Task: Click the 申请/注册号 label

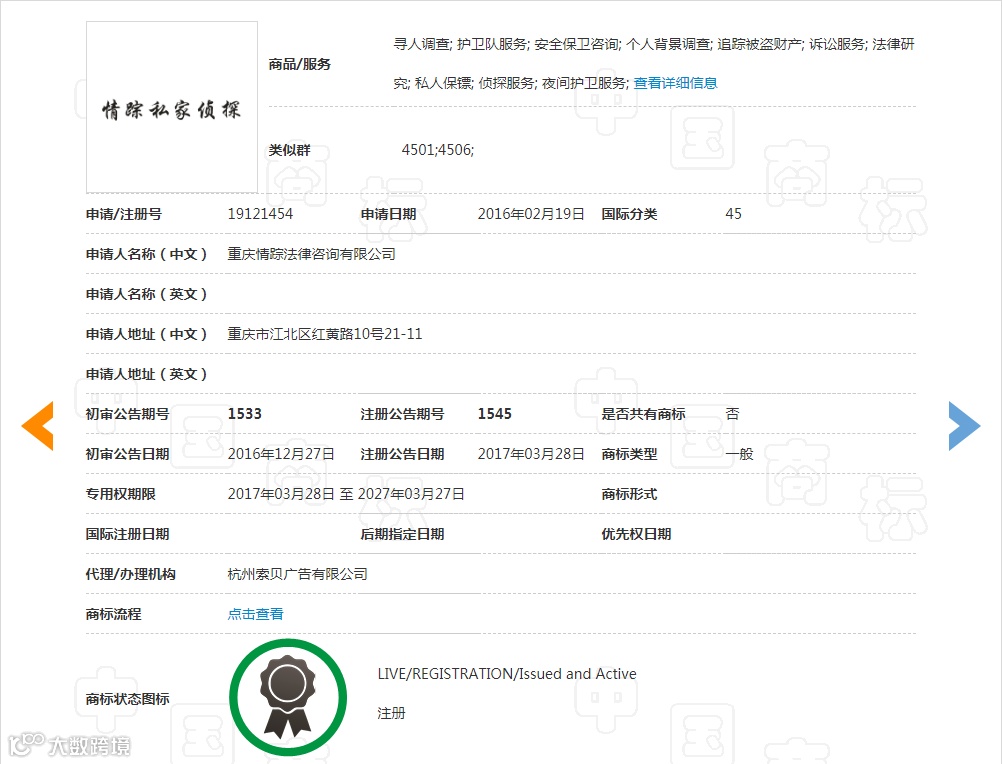Action: pyautogui.click(x=123, y=214)
